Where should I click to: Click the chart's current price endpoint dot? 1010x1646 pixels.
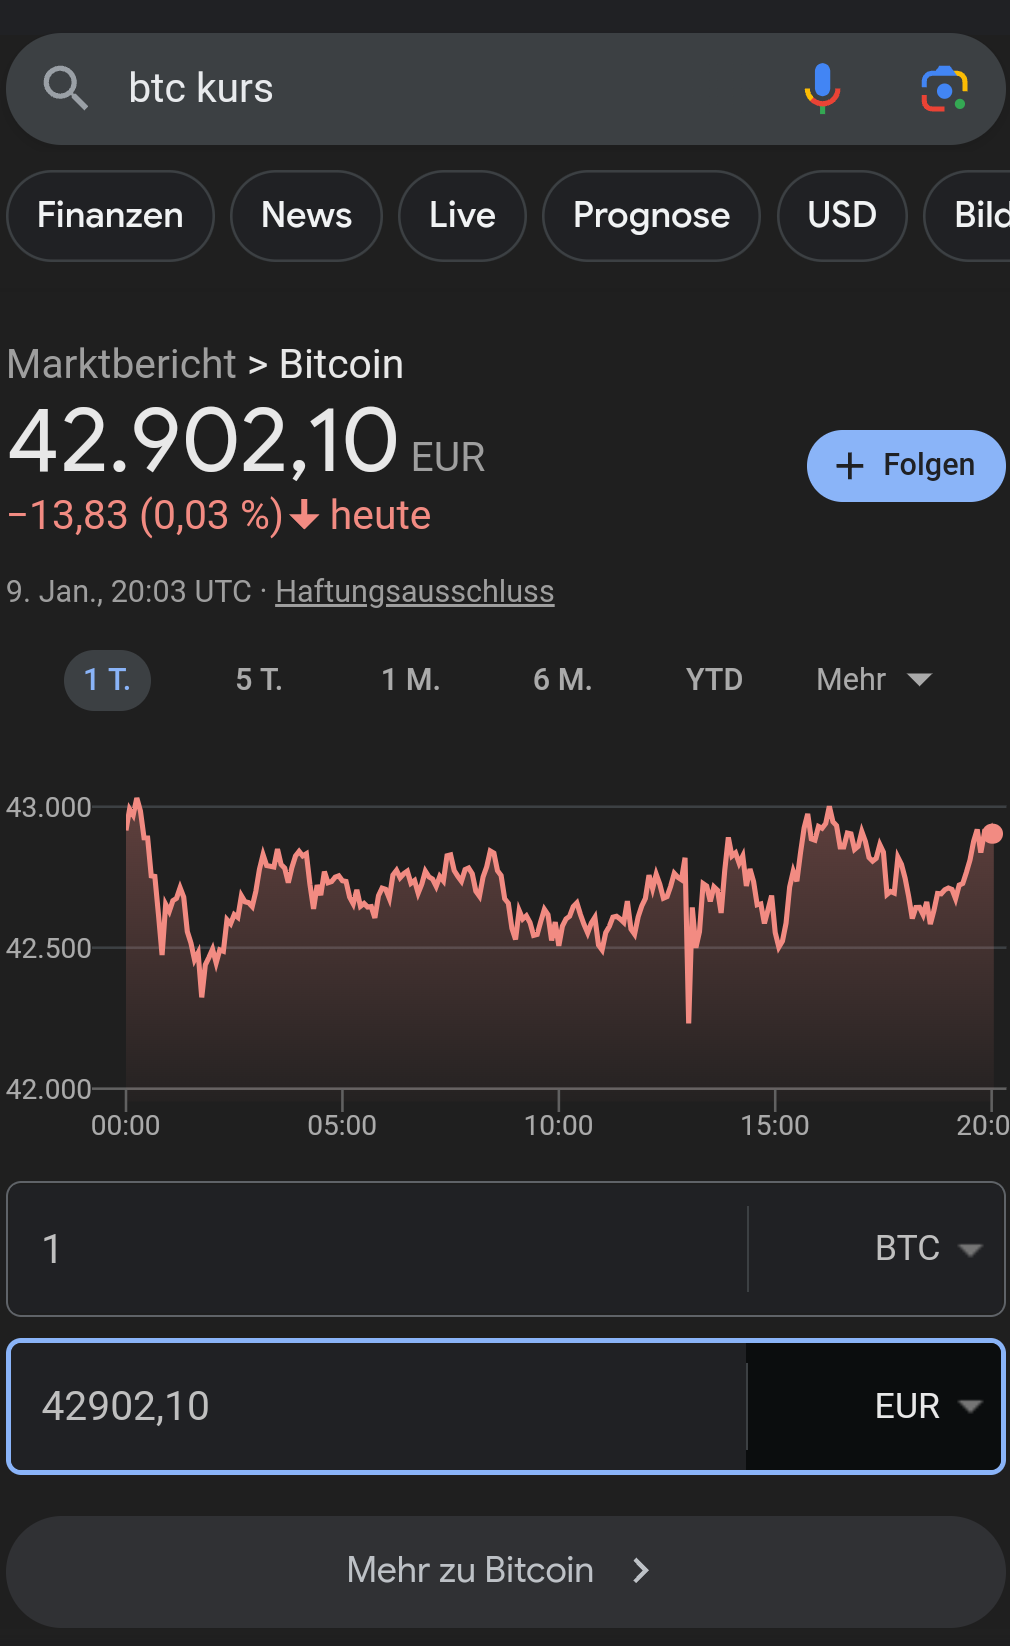(992, 833)
